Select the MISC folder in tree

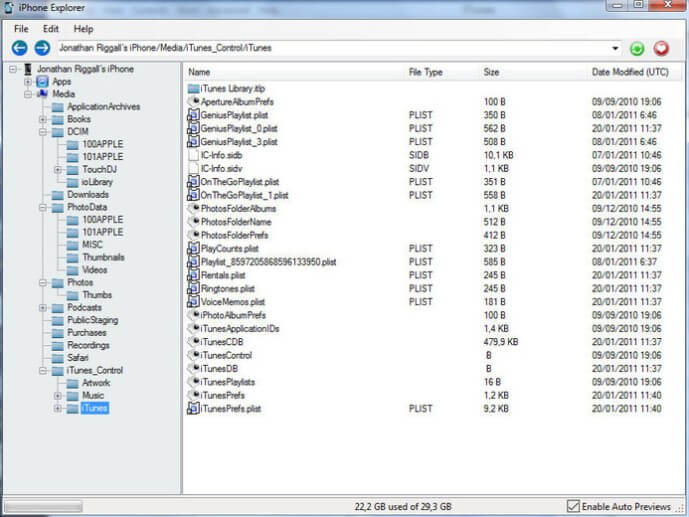tap(92, 245)
